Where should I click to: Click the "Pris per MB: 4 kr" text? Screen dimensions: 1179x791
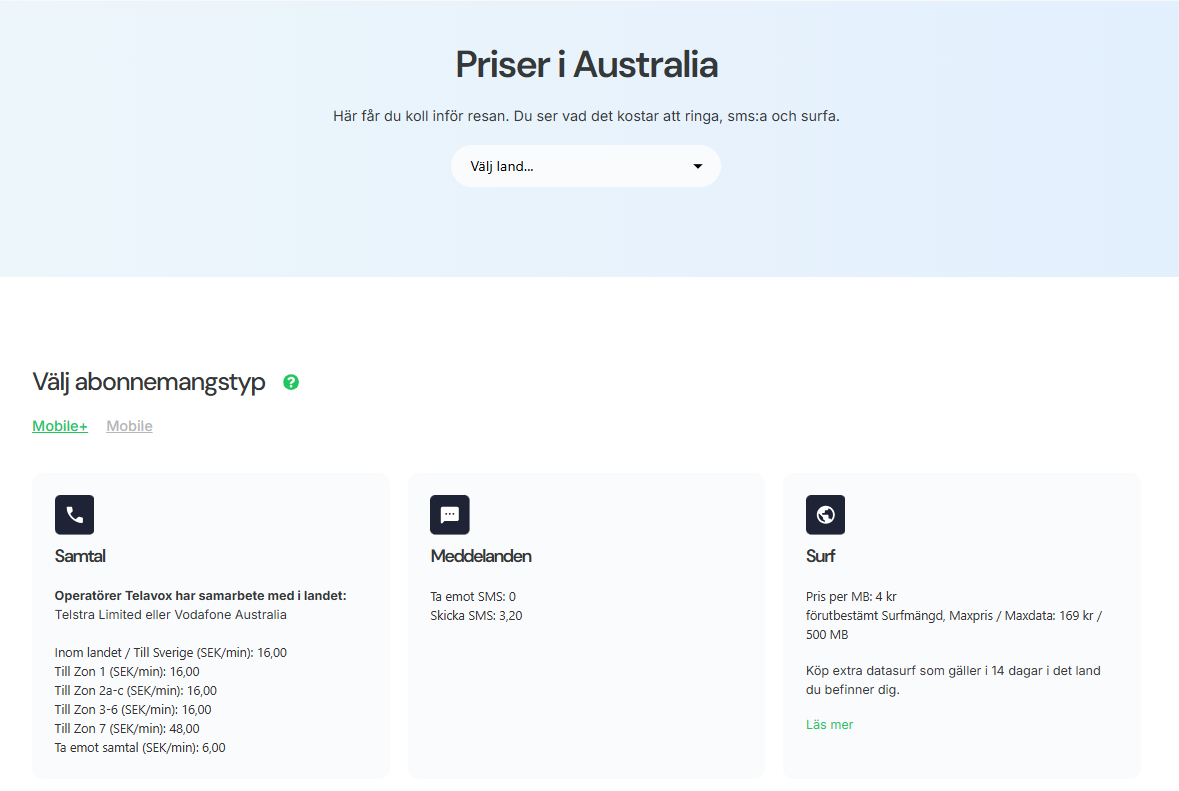pyautogui.click(x=851, y=596)
